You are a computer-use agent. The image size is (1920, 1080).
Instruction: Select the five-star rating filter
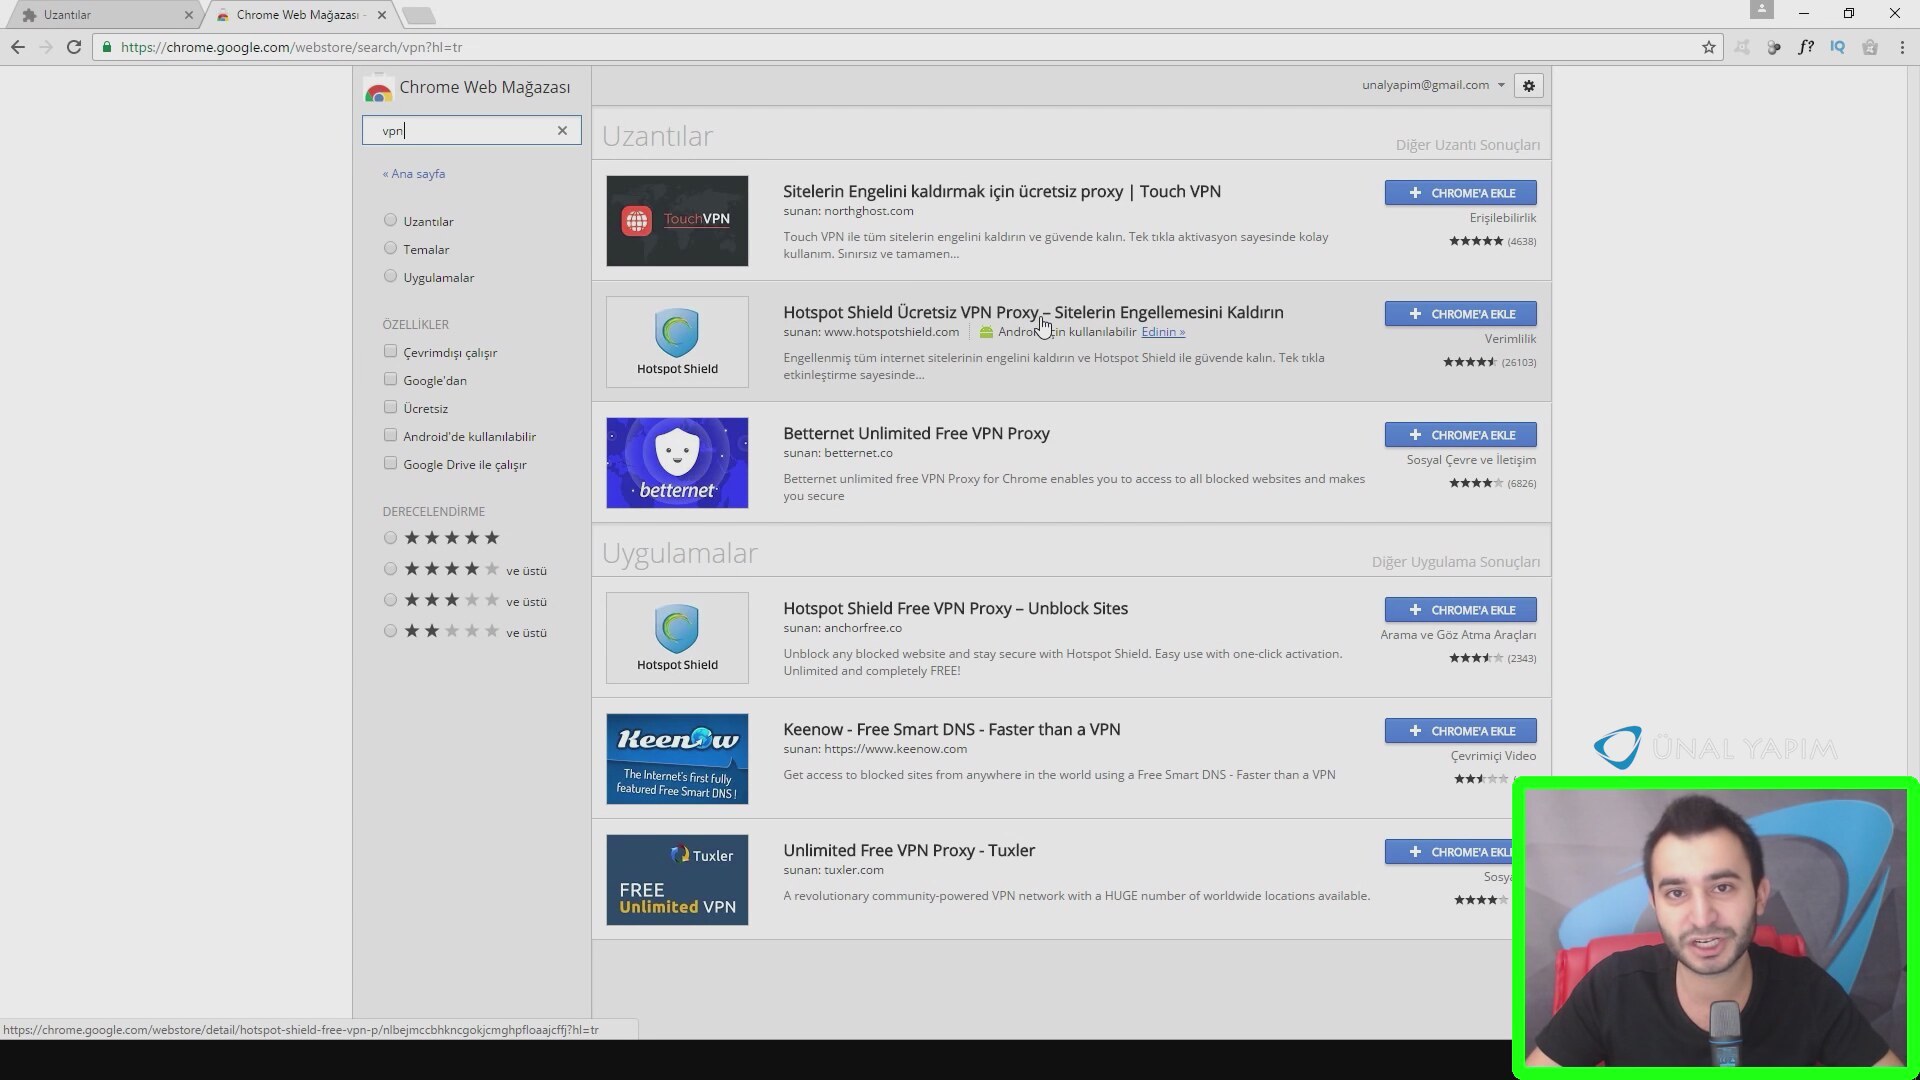[390, 538]
